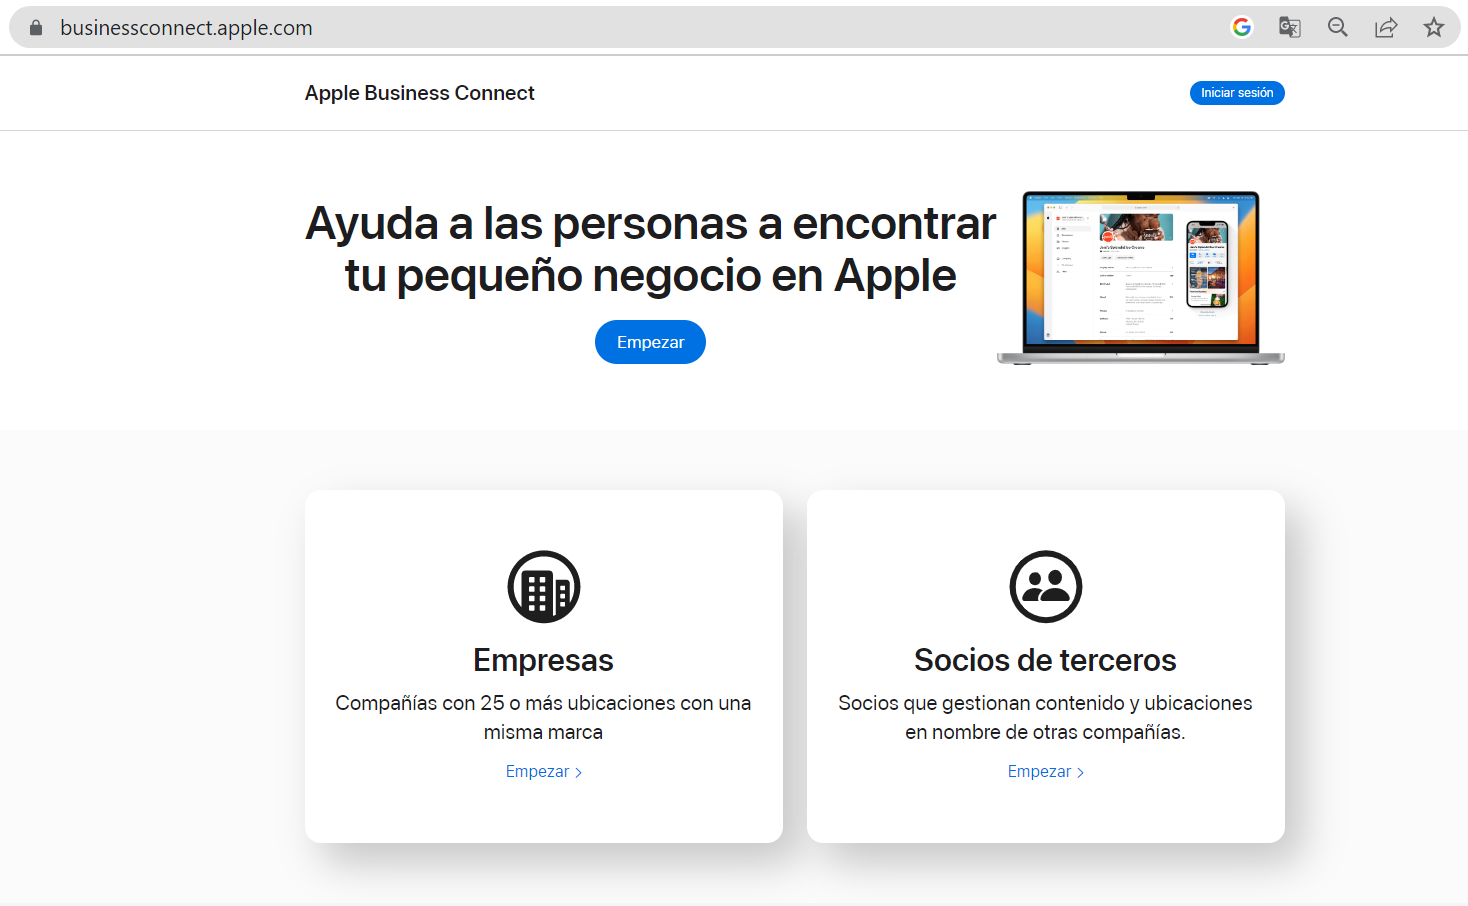Click the businessconnect.apple.com URL field
This screenshot has height=906, width=1468.
pos(186,28)
